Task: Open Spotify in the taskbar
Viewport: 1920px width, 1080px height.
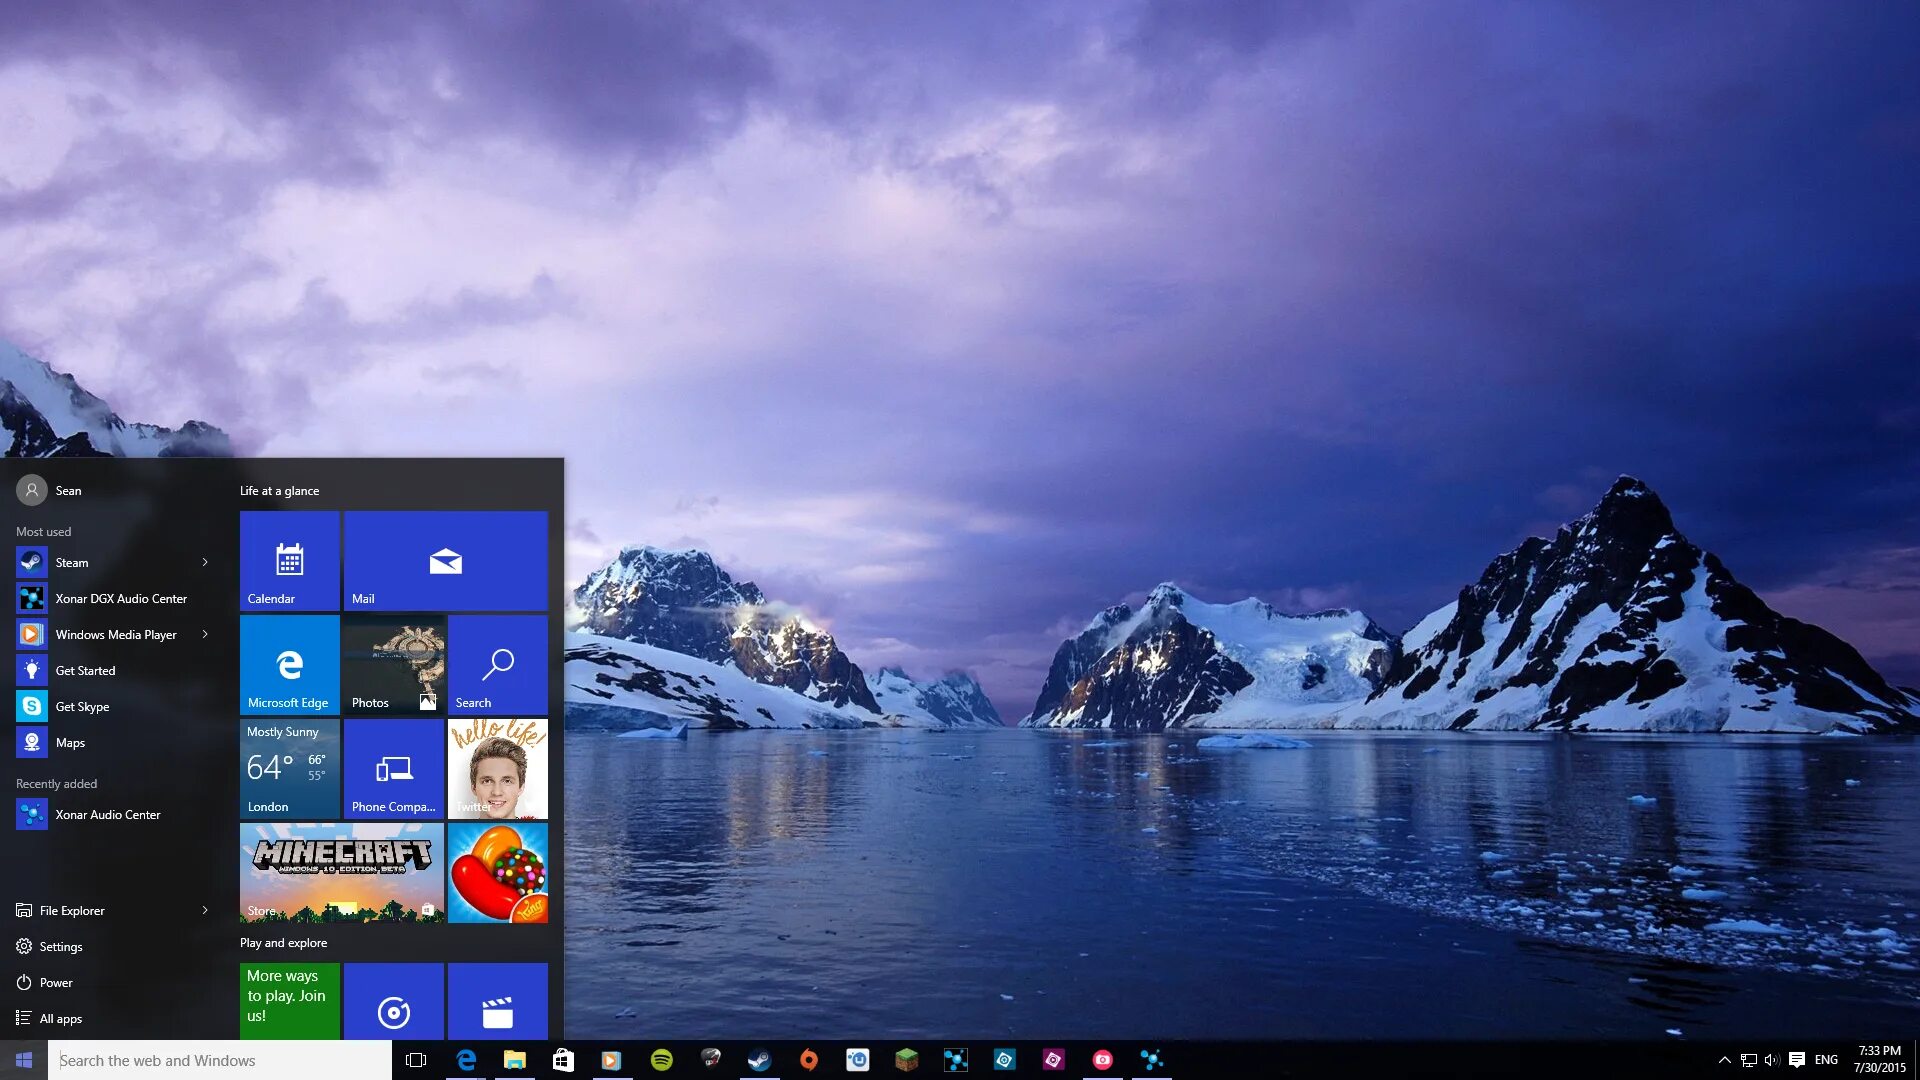Action: tap(662, 1060)
